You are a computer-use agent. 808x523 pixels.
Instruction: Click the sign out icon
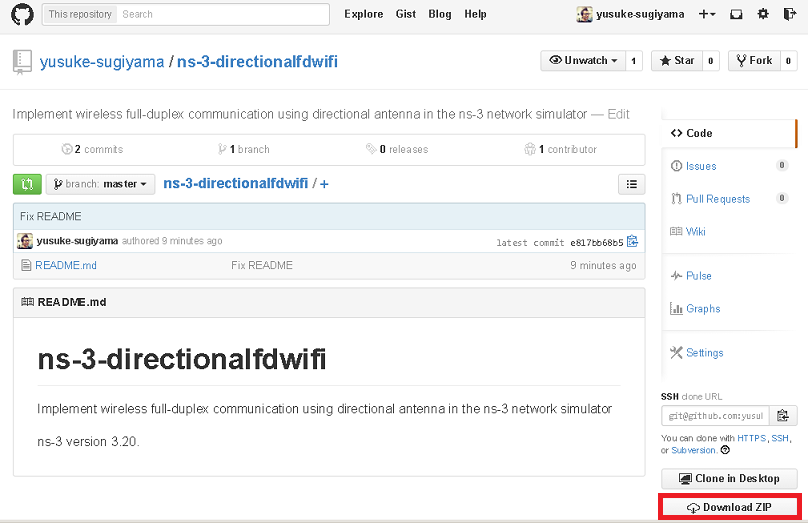[x=789, y=14]
